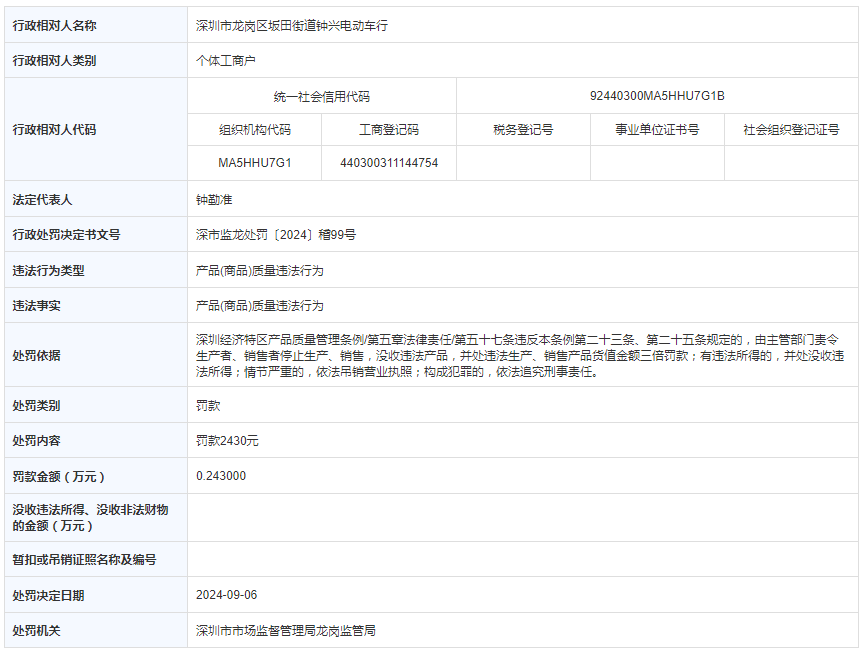Select the 罚款2430元 value
The image size is (867, 652).
pos(227,441)
